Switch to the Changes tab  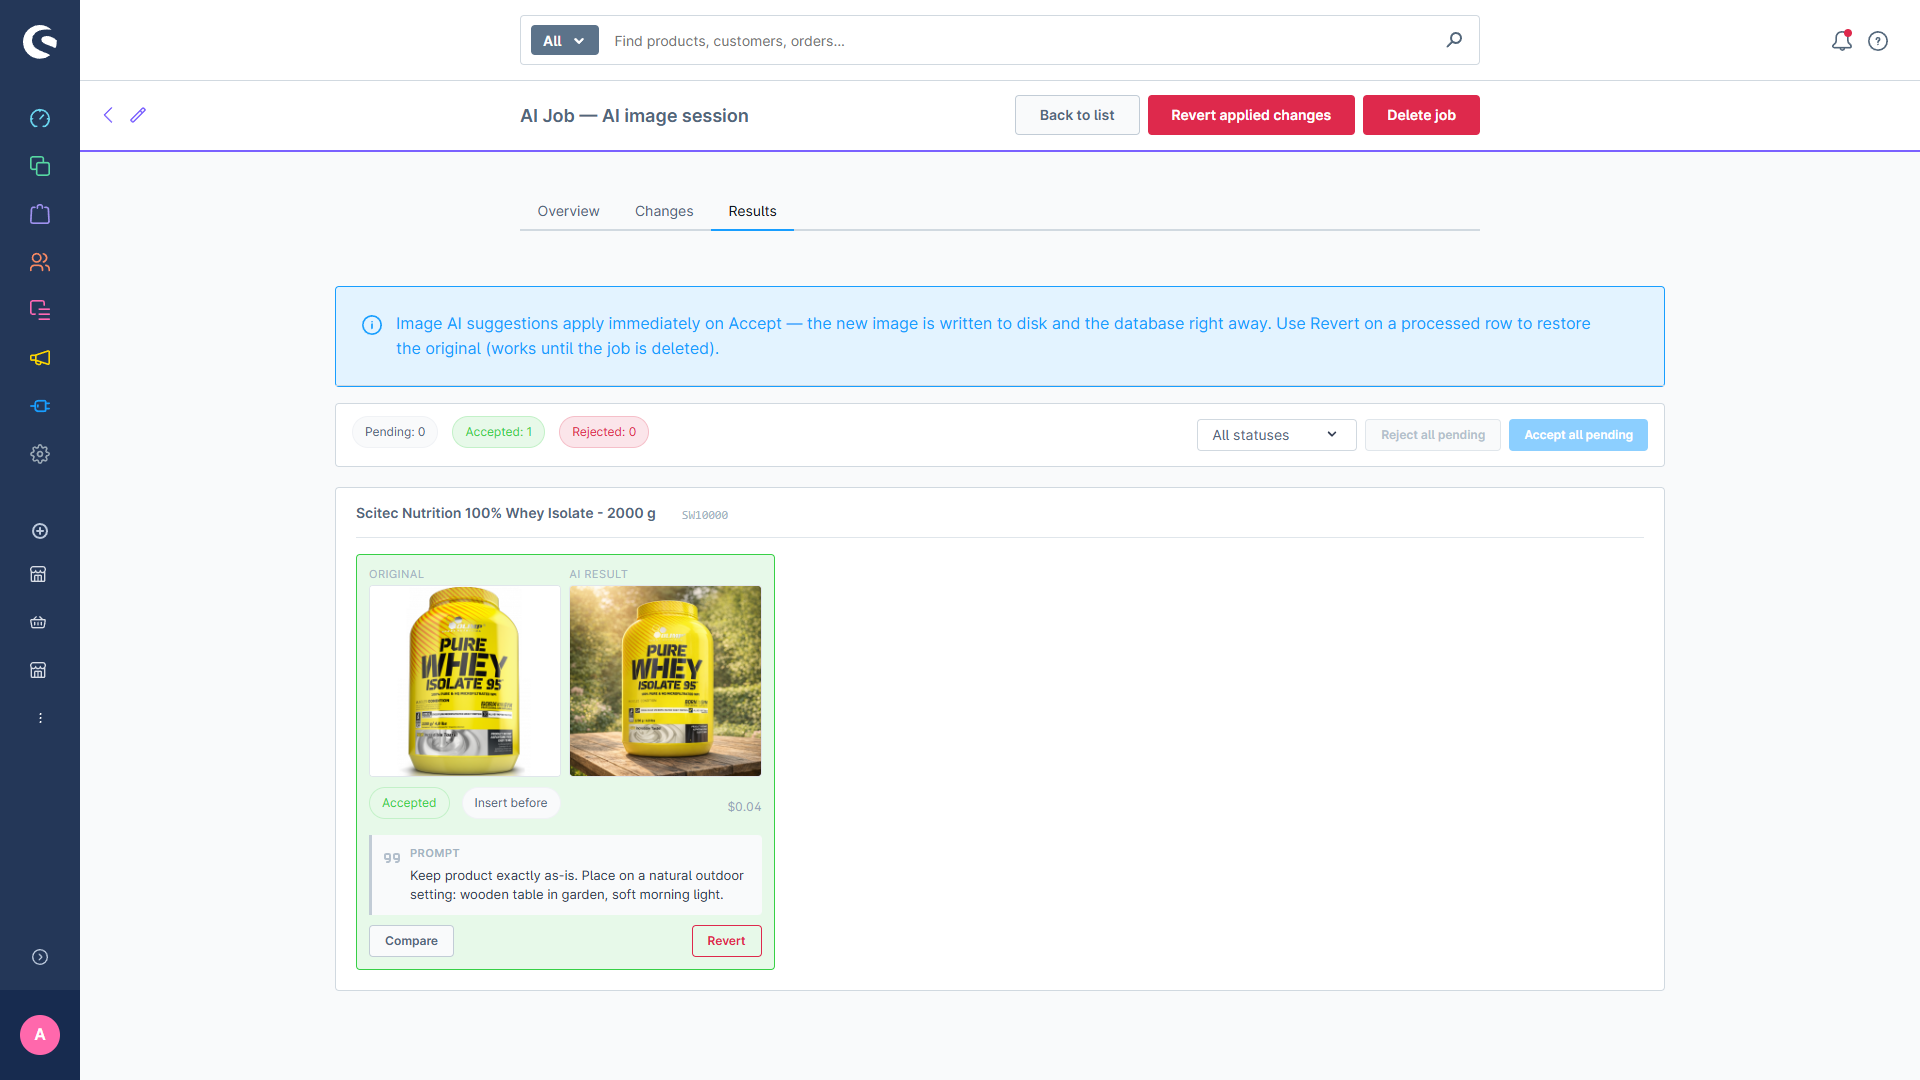pyautogui.click(x=664, y=211)
